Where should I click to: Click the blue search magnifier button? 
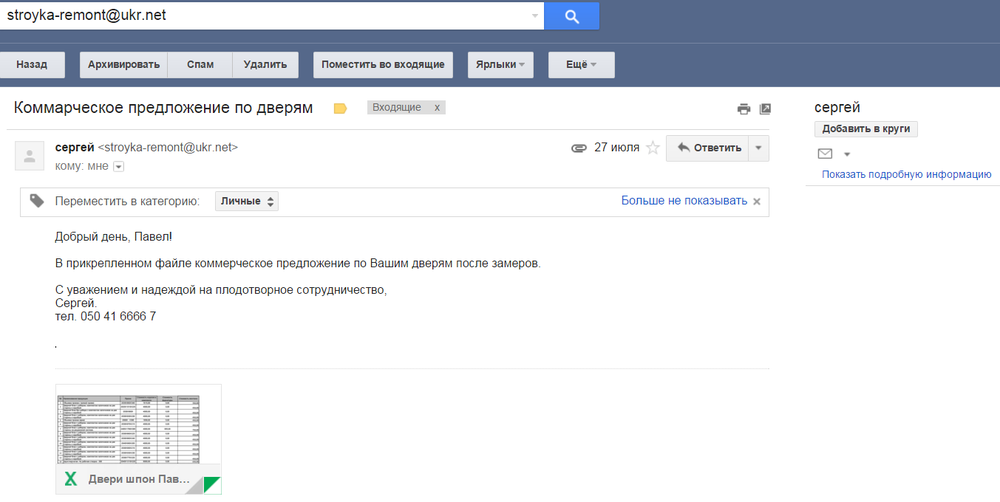click(571, 16)
